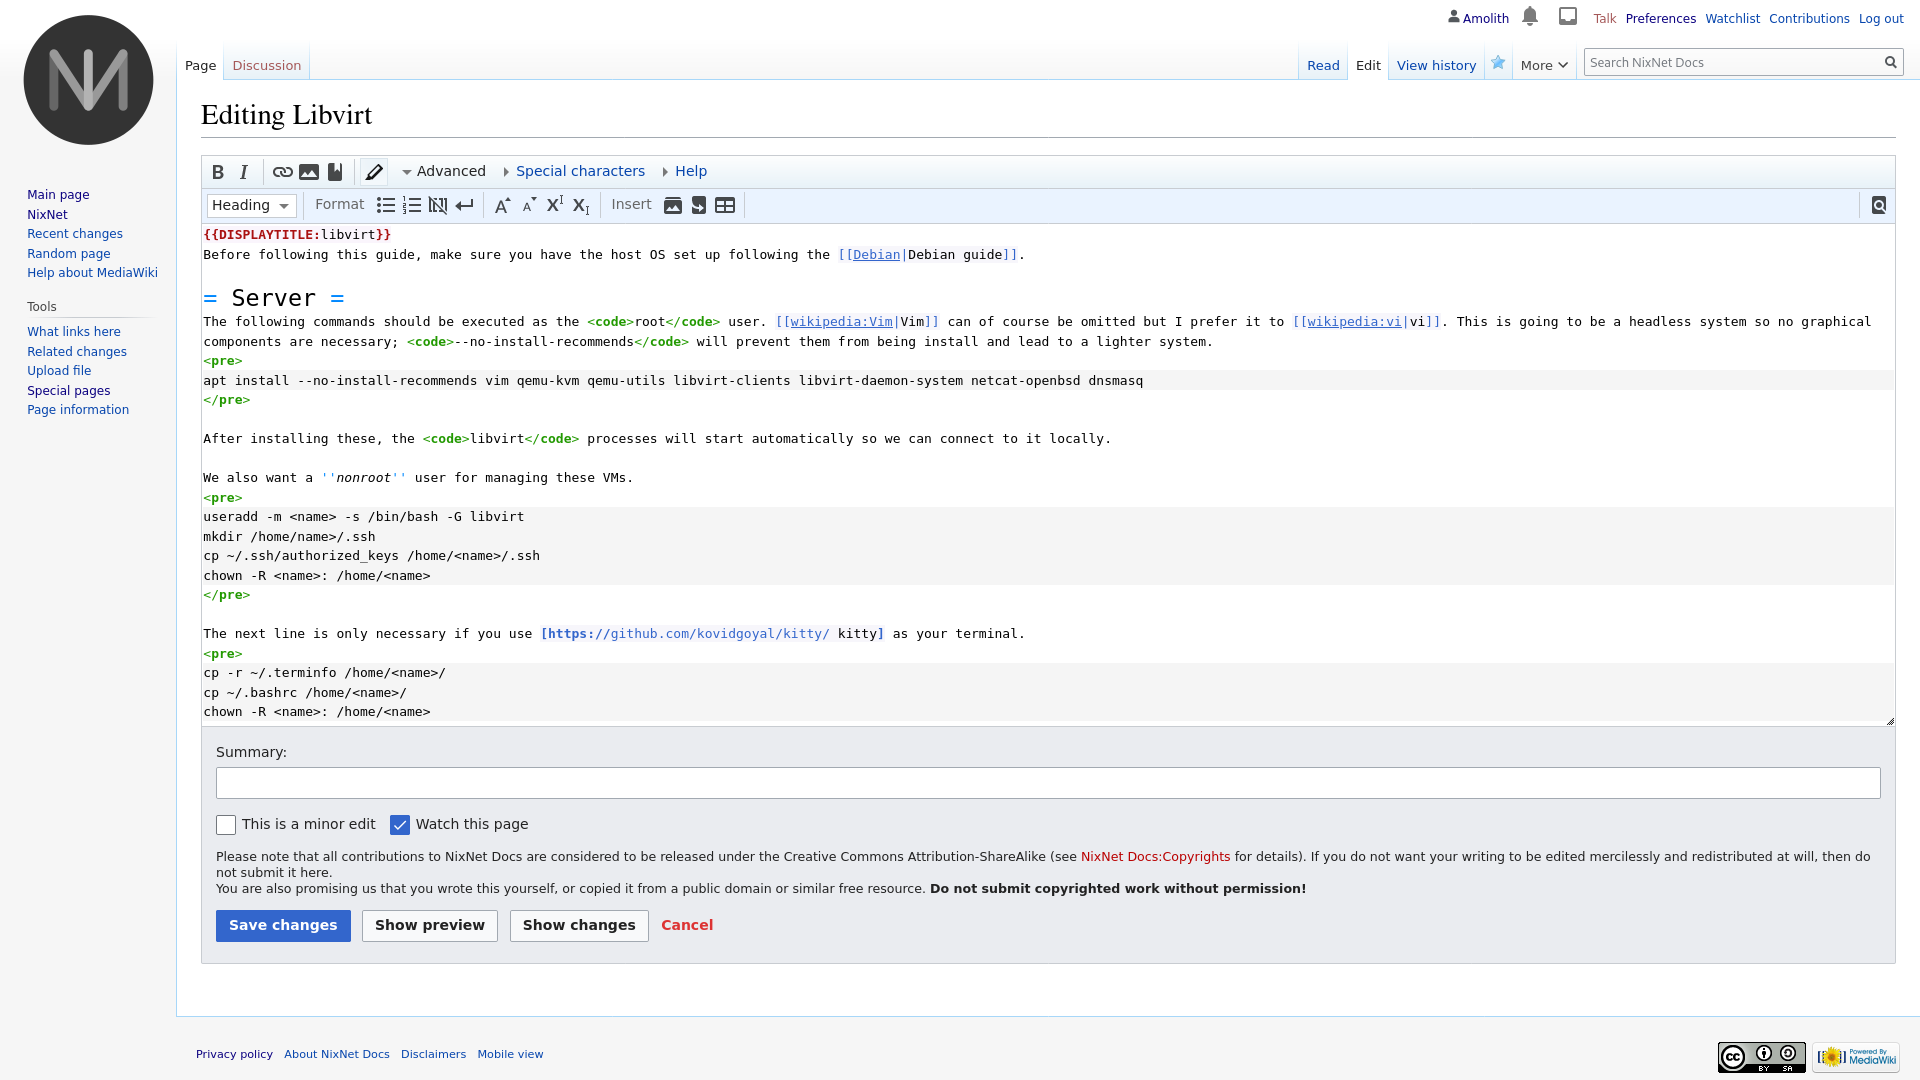Apply superscript formatting
Image resolution: width=1920 pixels, height=1080 pixels.
555,205
